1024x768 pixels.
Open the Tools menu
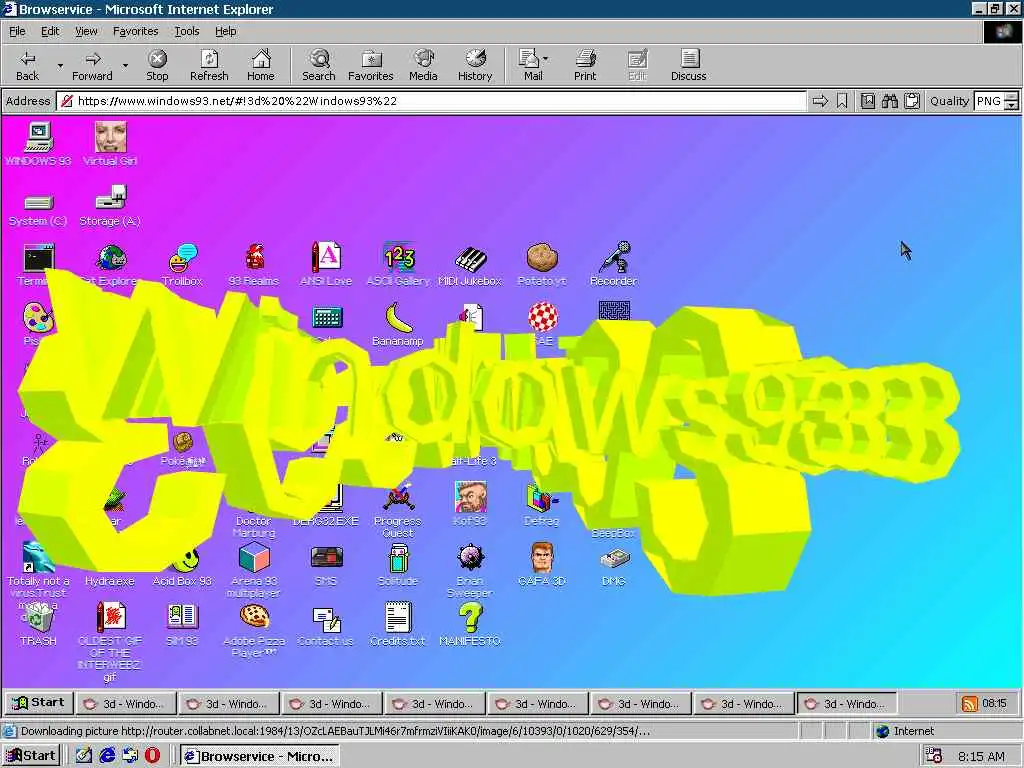point(186,31)
